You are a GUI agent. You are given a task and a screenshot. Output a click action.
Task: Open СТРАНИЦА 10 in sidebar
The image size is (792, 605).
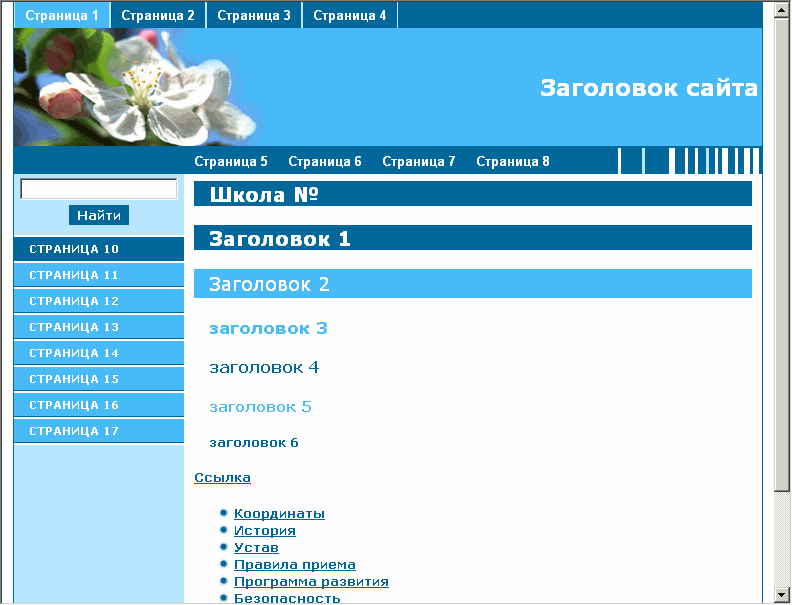pyautogui.click(x=99, y=249)
